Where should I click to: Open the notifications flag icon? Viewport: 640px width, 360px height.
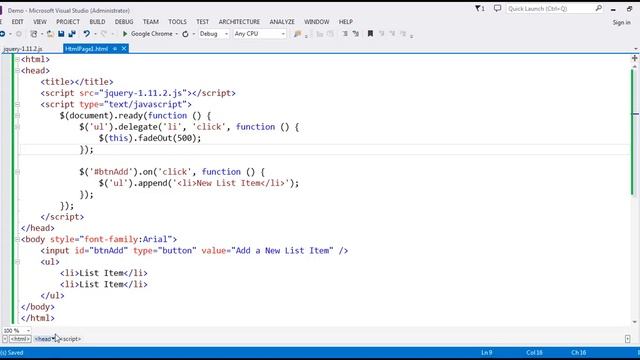pyautogui.click(x=479, y=9)
